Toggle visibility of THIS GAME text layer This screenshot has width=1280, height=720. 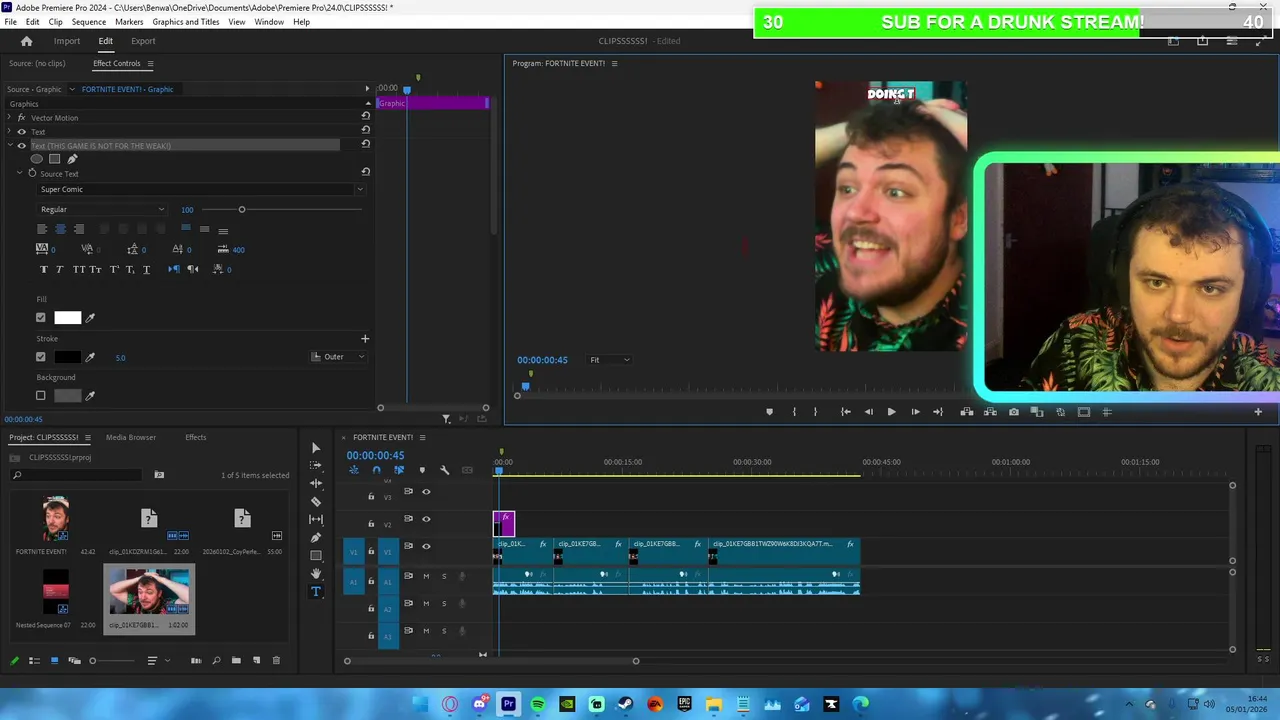pos(22,146)
